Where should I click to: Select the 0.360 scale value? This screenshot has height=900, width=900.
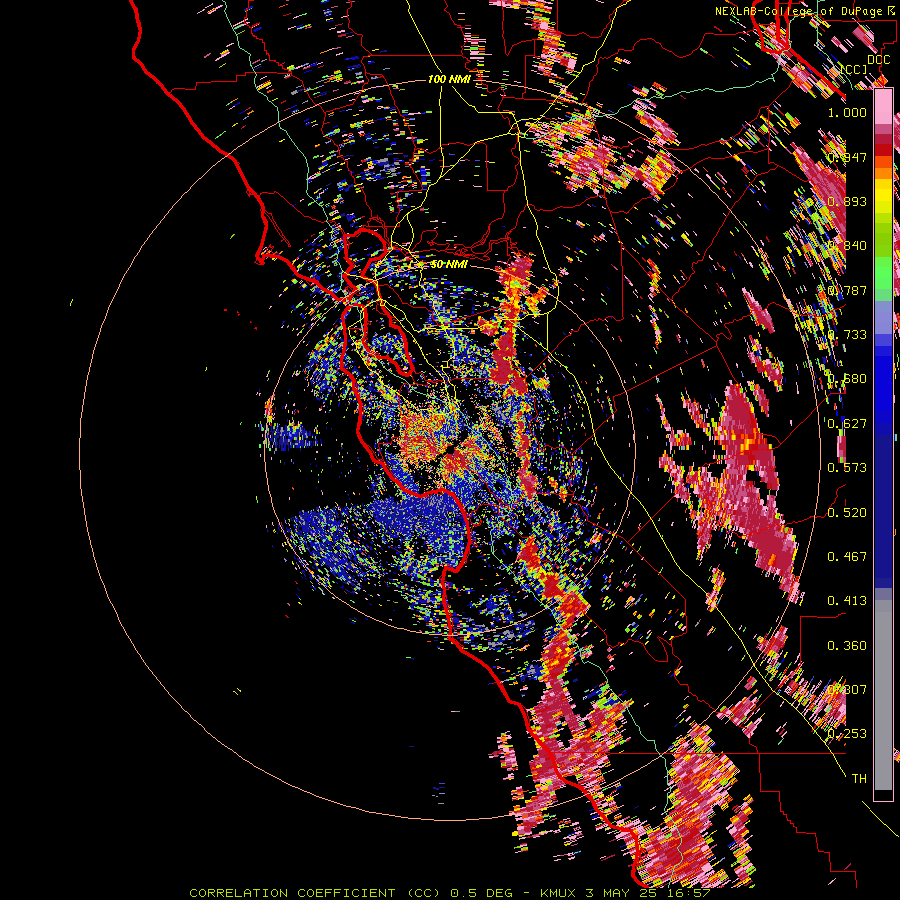[847, 646]
